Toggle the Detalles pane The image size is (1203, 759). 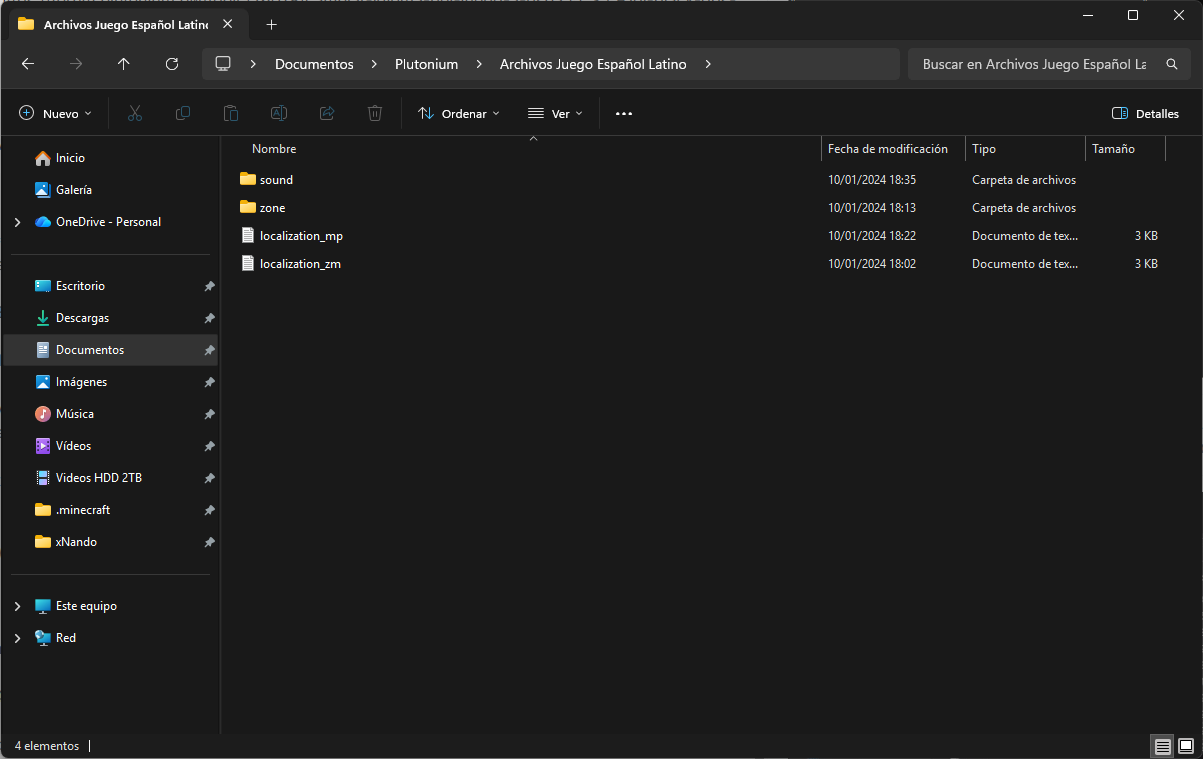(x=1146, y=114)
